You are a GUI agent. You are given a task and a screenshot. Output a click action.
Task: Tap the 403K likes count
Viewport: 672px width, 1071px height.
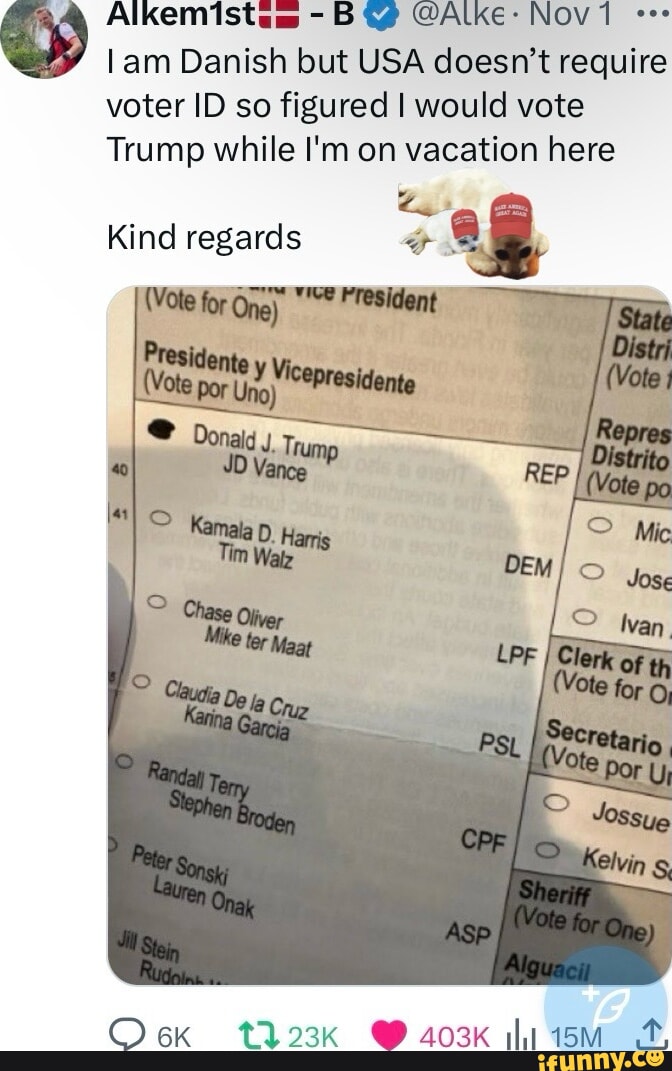click(454, 1038)
